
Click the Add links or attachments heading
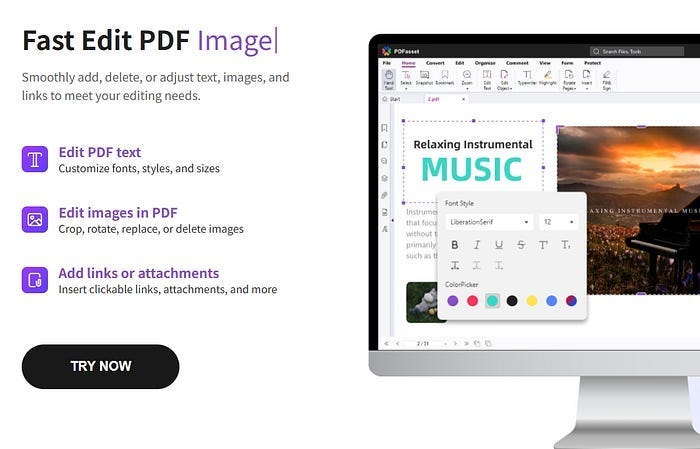(x=139, y=273)
